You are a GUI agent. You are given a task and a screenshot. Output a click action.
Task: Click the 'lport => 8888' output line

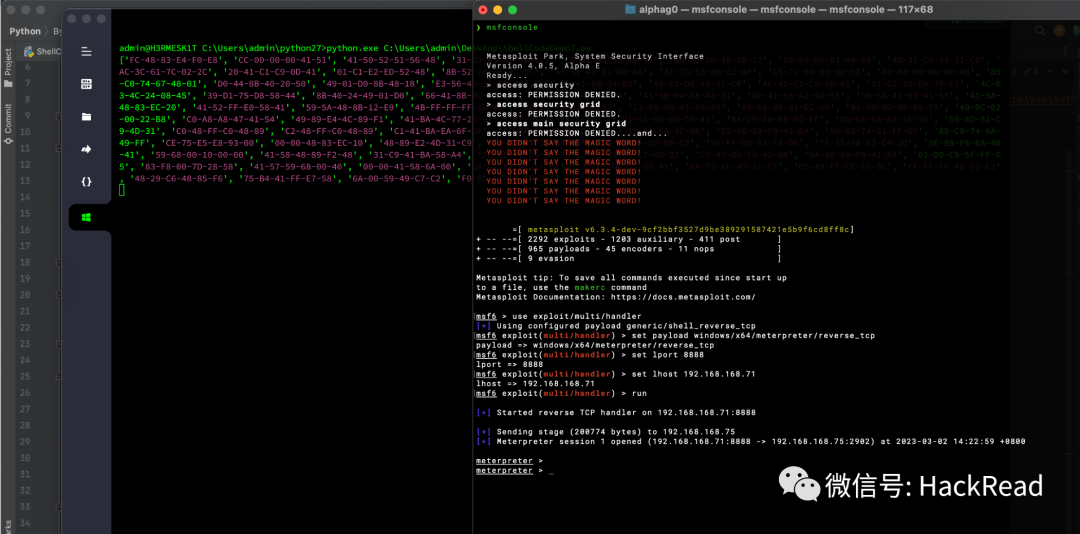click(509, 364)
